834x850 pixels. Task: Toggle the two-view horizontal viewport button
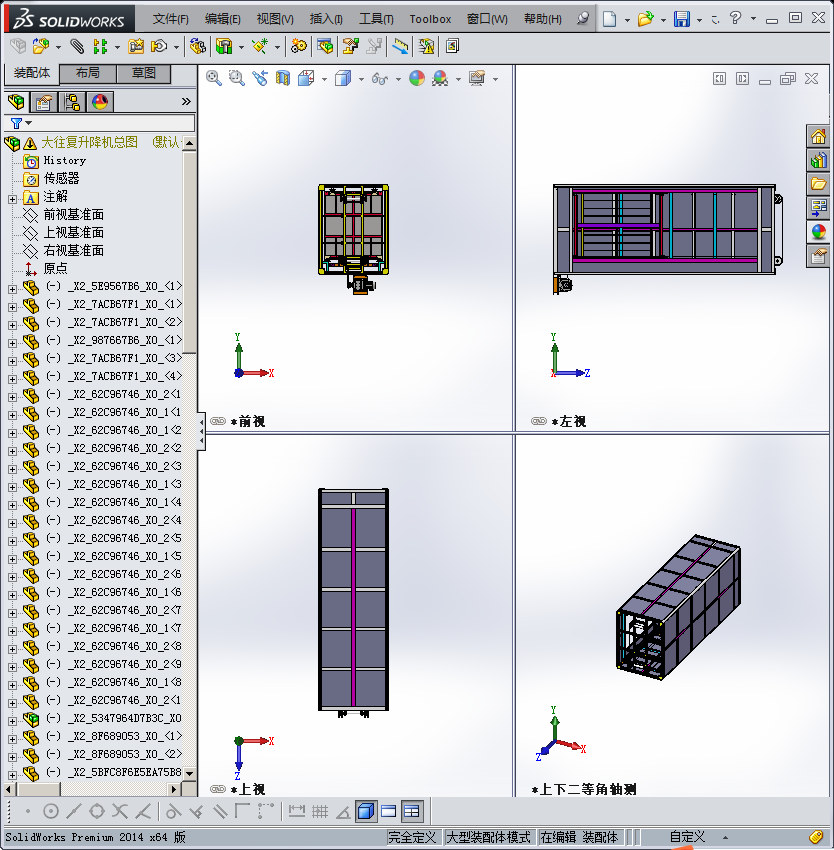[x=389, y=811]
